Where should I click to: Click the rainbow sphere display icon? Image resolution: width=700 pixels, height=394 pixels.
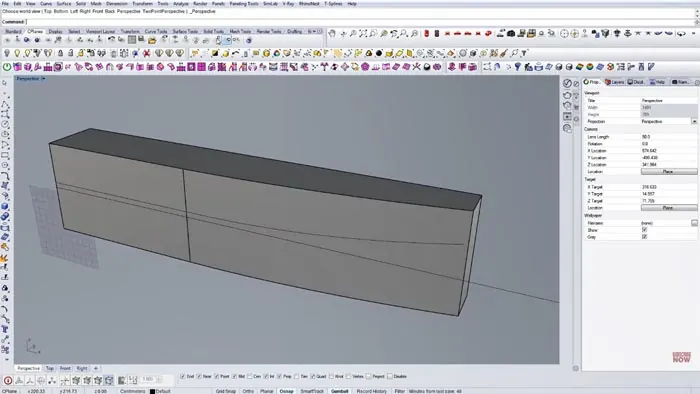point(590,67)
